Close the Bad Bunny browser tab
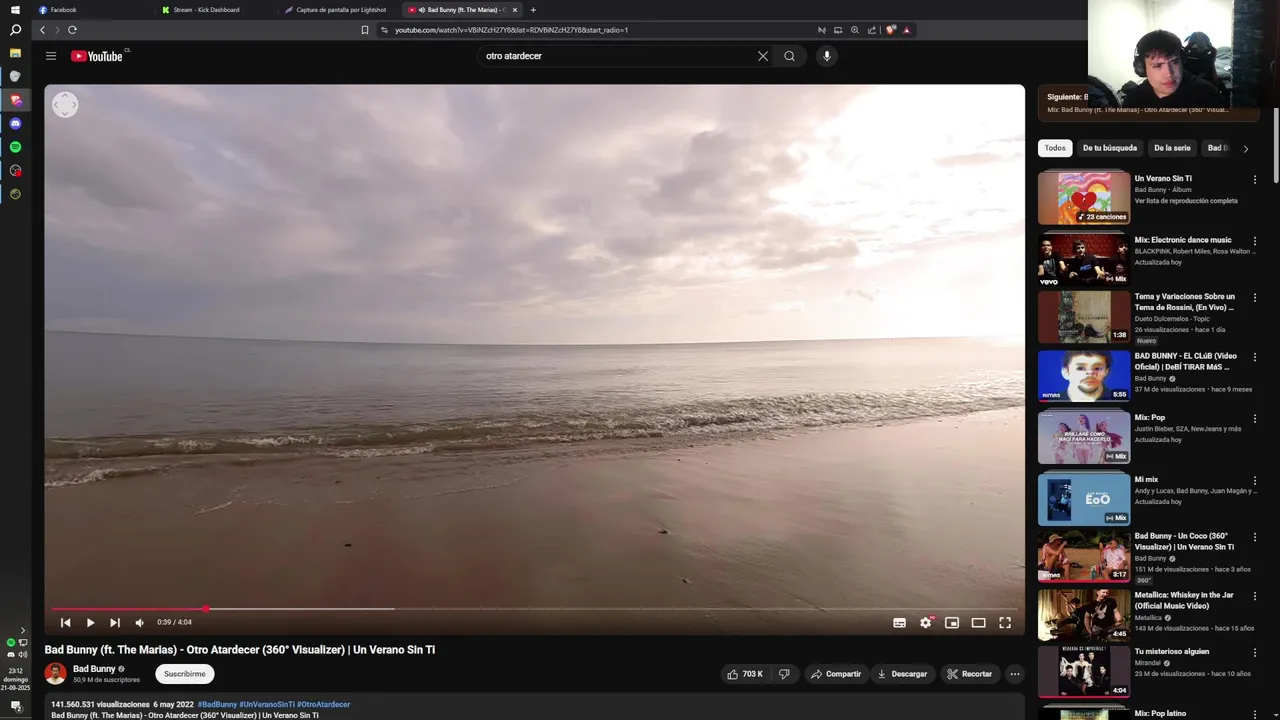This screenshot has height=720, width=1280. pyautogui.click(x=515, y=10)
